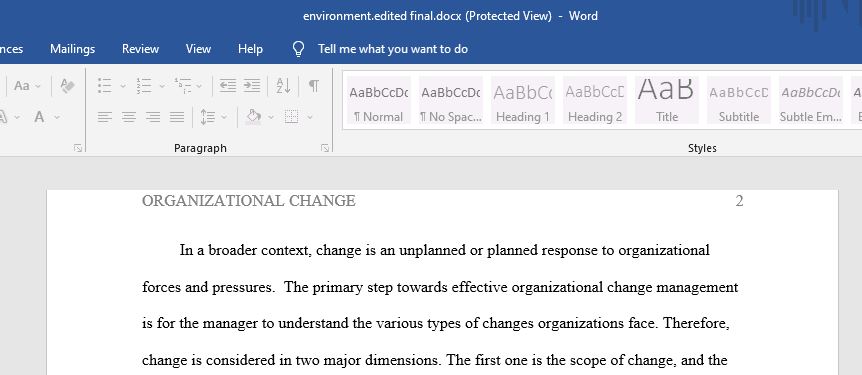
Task: Toggle show paragraph marks (¶)
Action: [x=313, y=86]
